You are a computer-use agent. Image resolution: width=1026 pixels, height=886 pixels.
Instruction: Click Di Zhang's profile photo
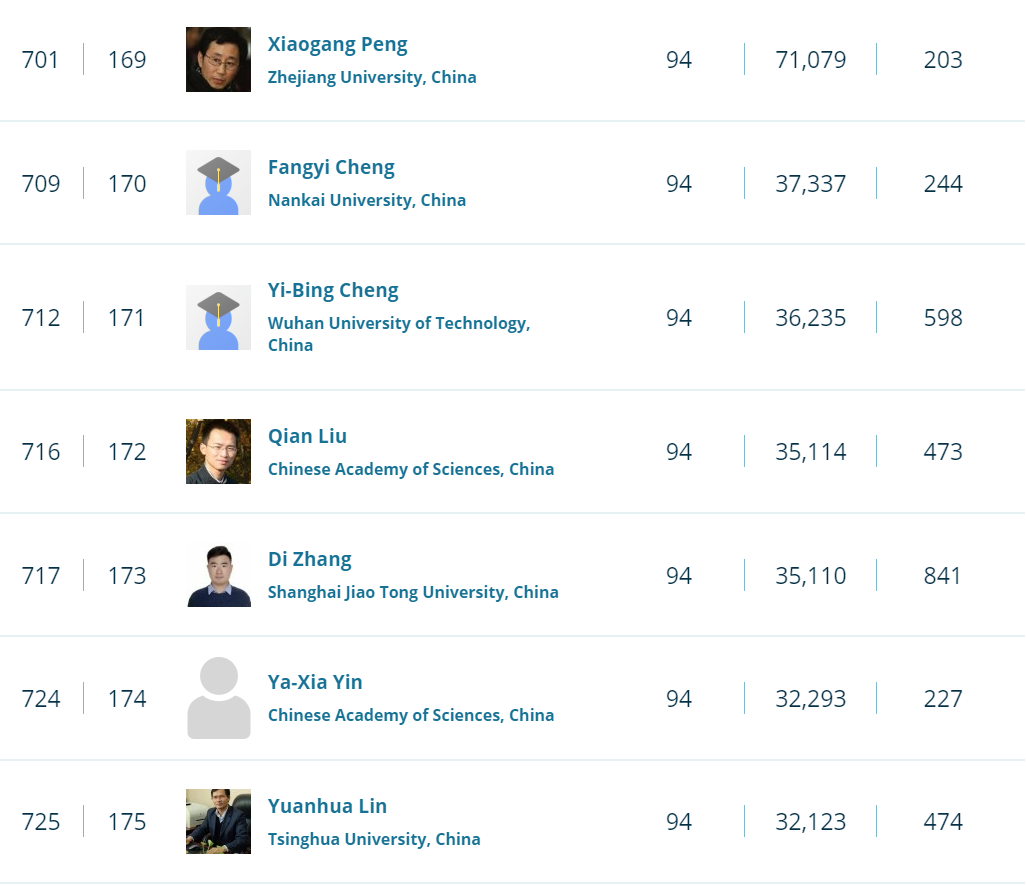tap(218, 575)
